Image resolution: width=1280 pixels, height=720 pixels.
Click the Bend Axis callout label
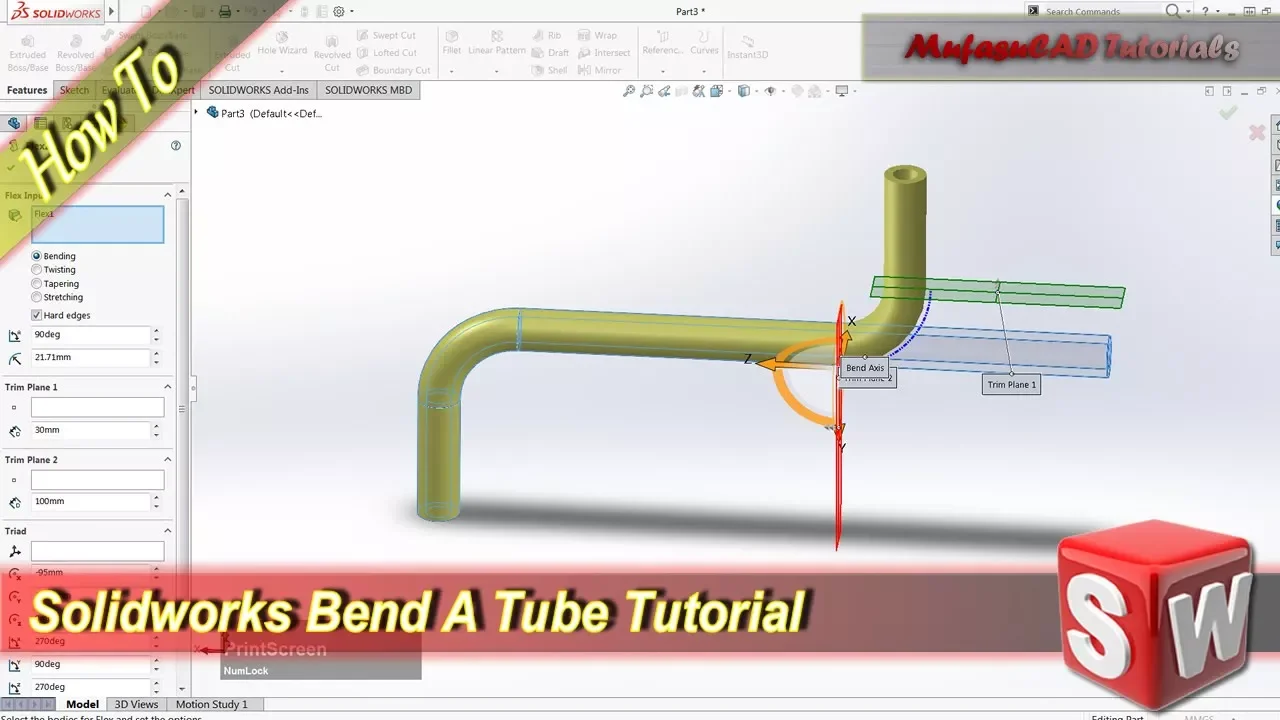(x=865, y=368)
